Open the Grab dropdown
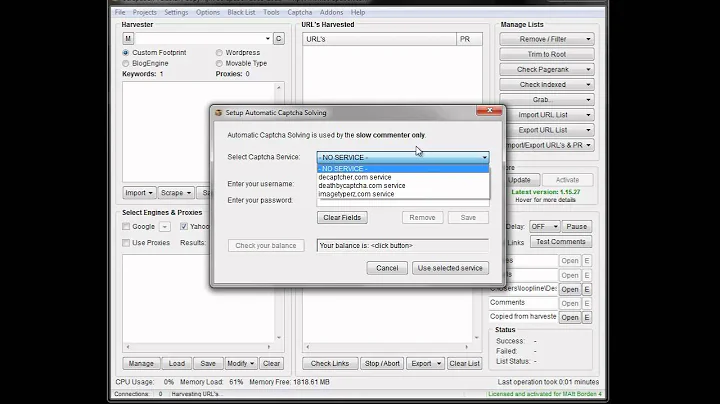This screenshot has height=404, width=720. [x=547, y=100]
